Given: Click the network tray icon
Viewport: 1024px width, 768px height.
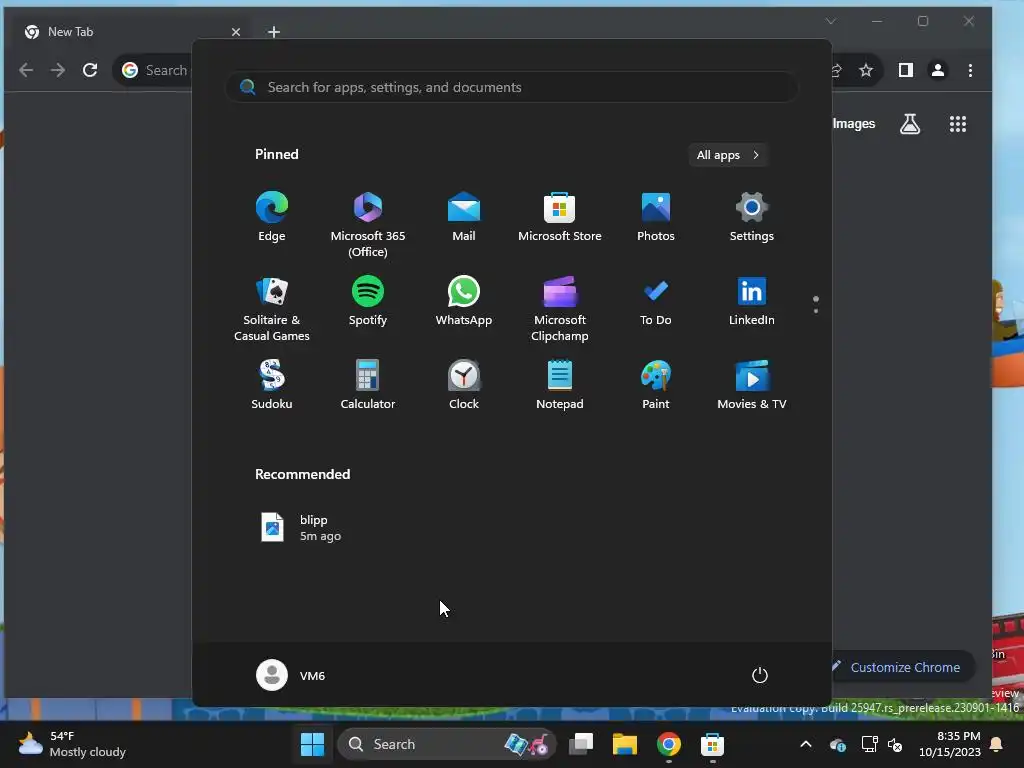Looking at the screenshot, I should pyautogui.click(x=869, y=744).
